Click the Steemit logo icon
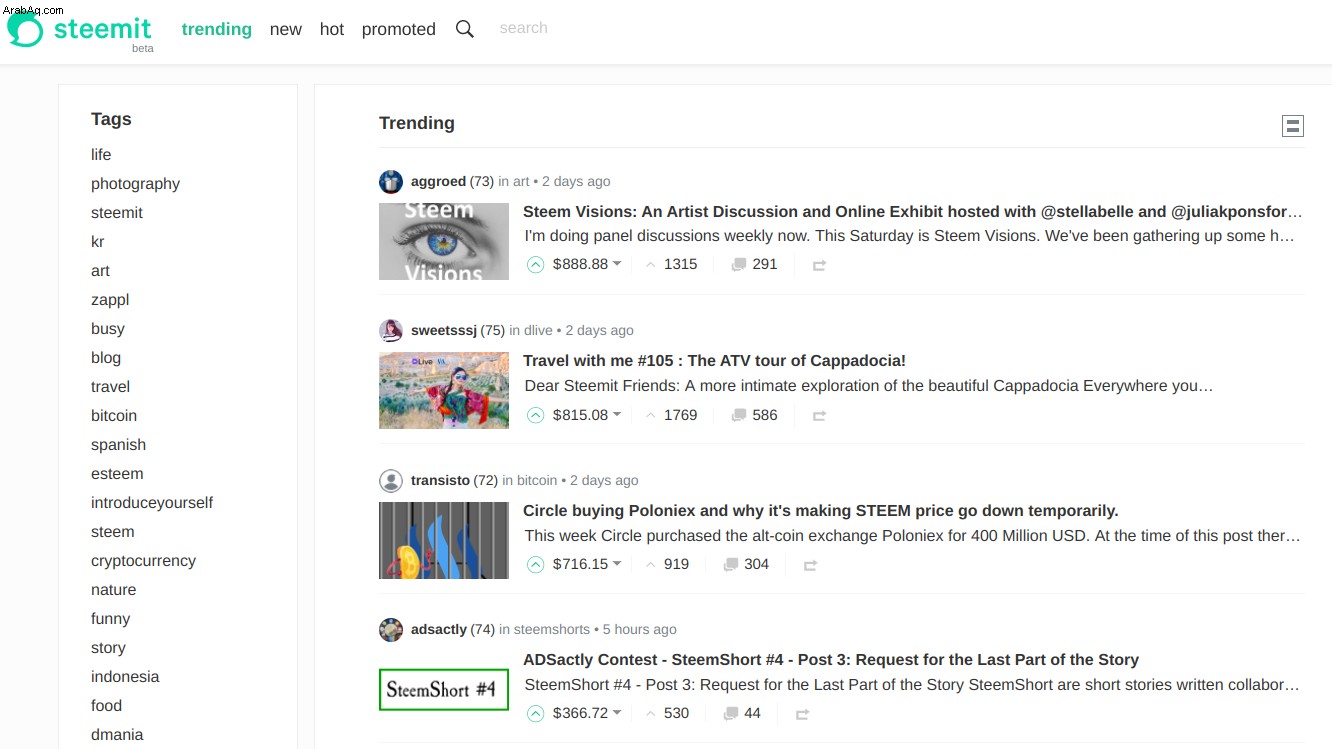1332x749 pixels. coord(26,29)
